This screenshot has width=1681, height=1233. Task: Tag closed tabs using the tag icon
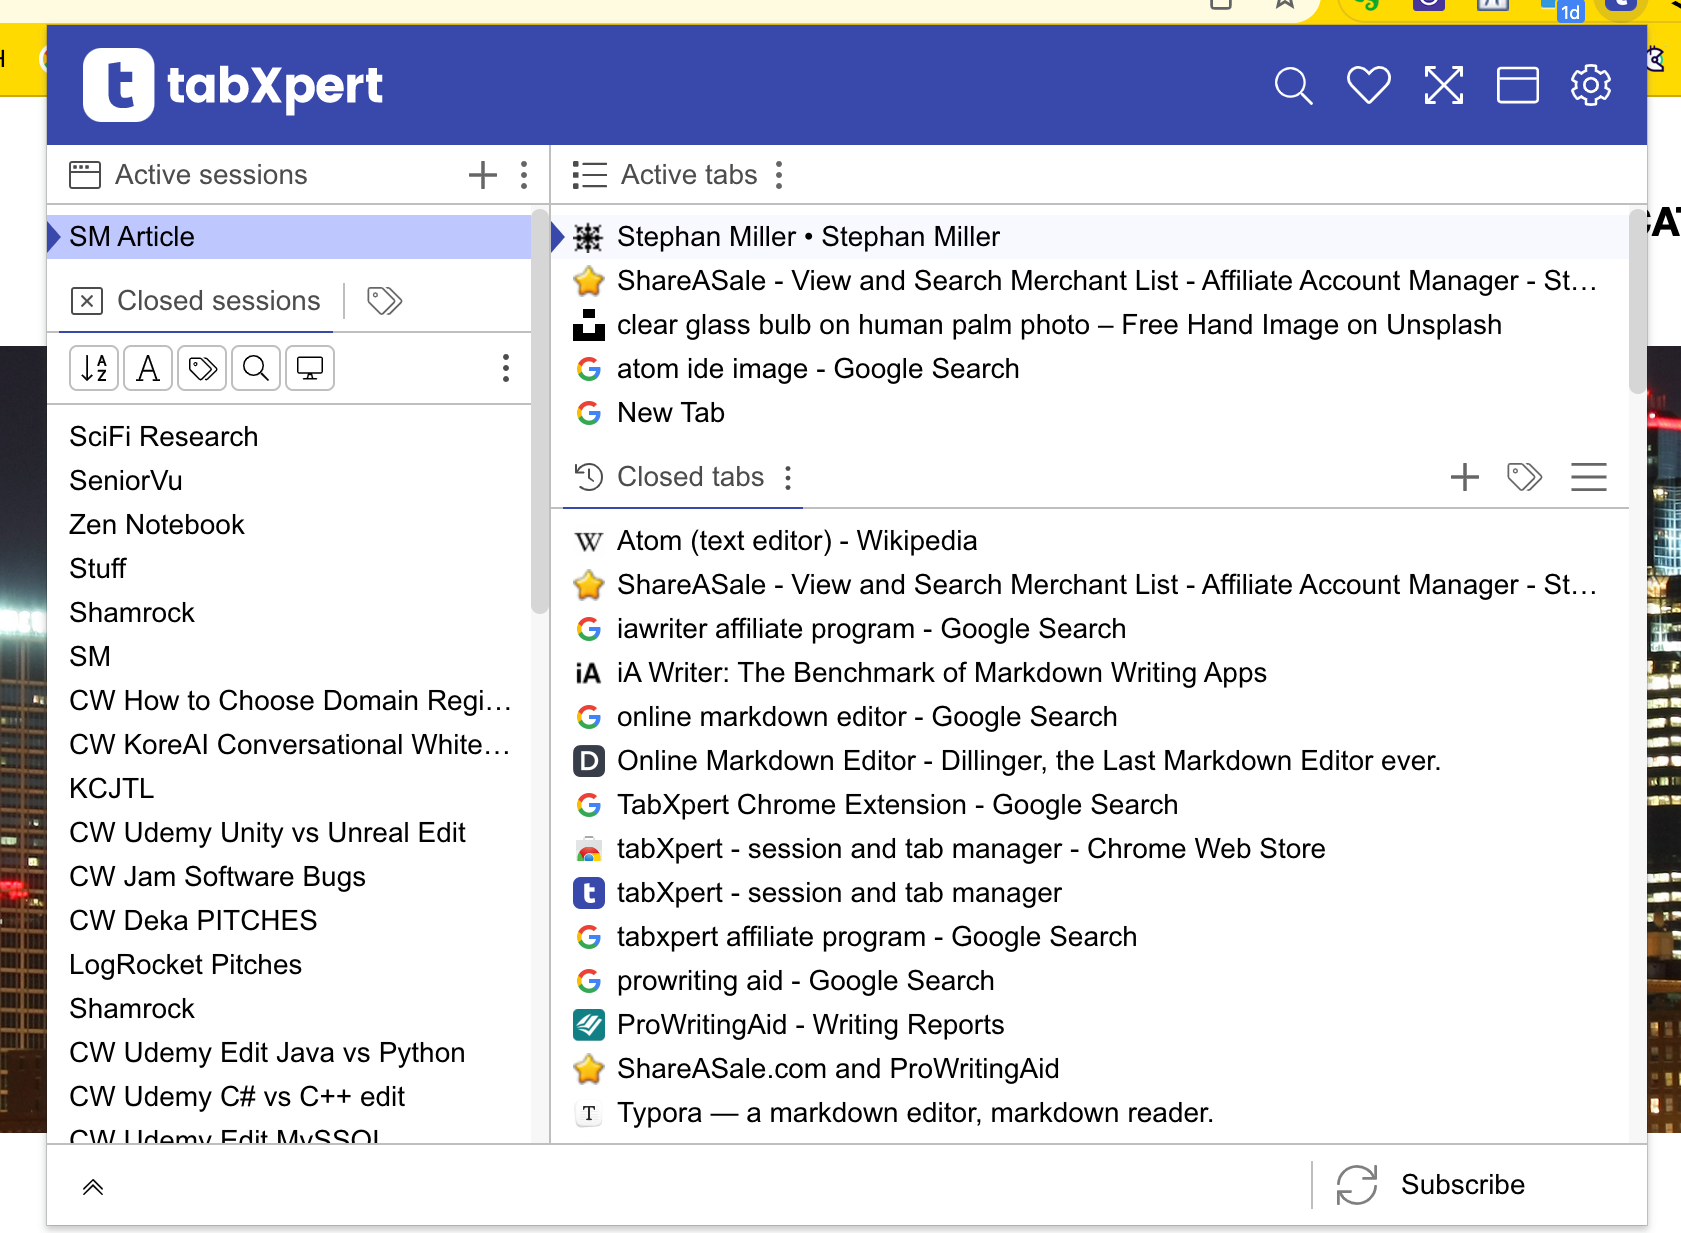[x=1524, y=477]
